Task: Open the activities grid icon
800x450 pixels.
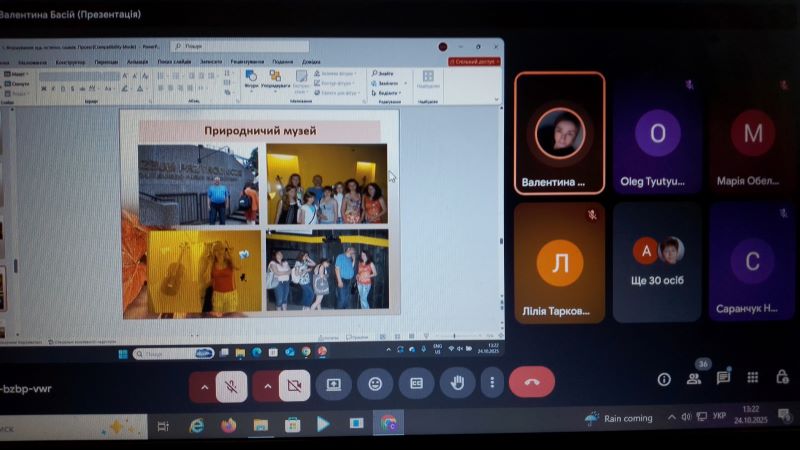Action: (x=753, y=378)
